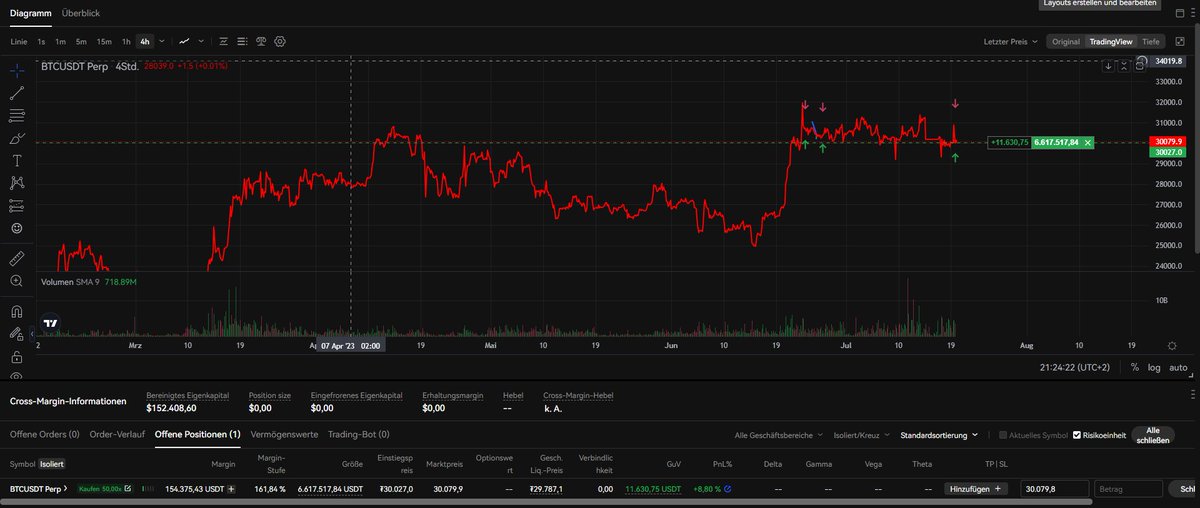This screenshot has height=508, width=1200.
Task: Open the Letzter Preis dropdown
Action: point(1010,42)
